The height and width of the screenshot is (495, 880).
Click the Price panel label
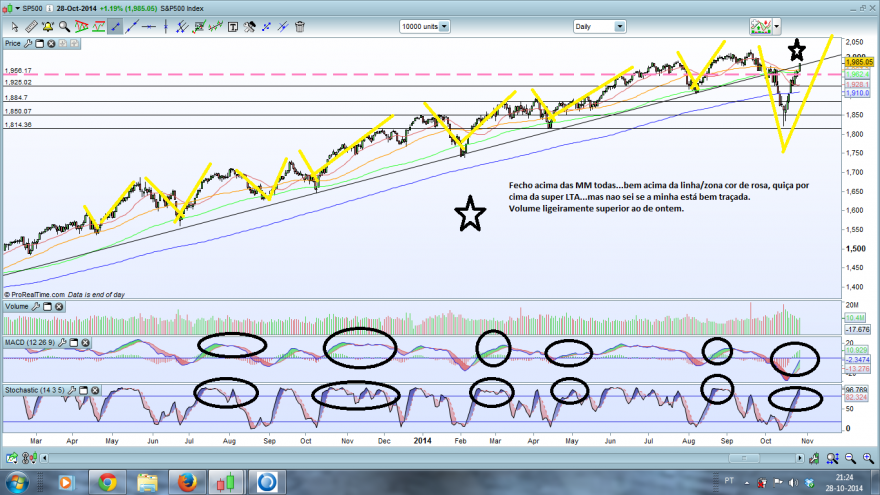[12, 43]
